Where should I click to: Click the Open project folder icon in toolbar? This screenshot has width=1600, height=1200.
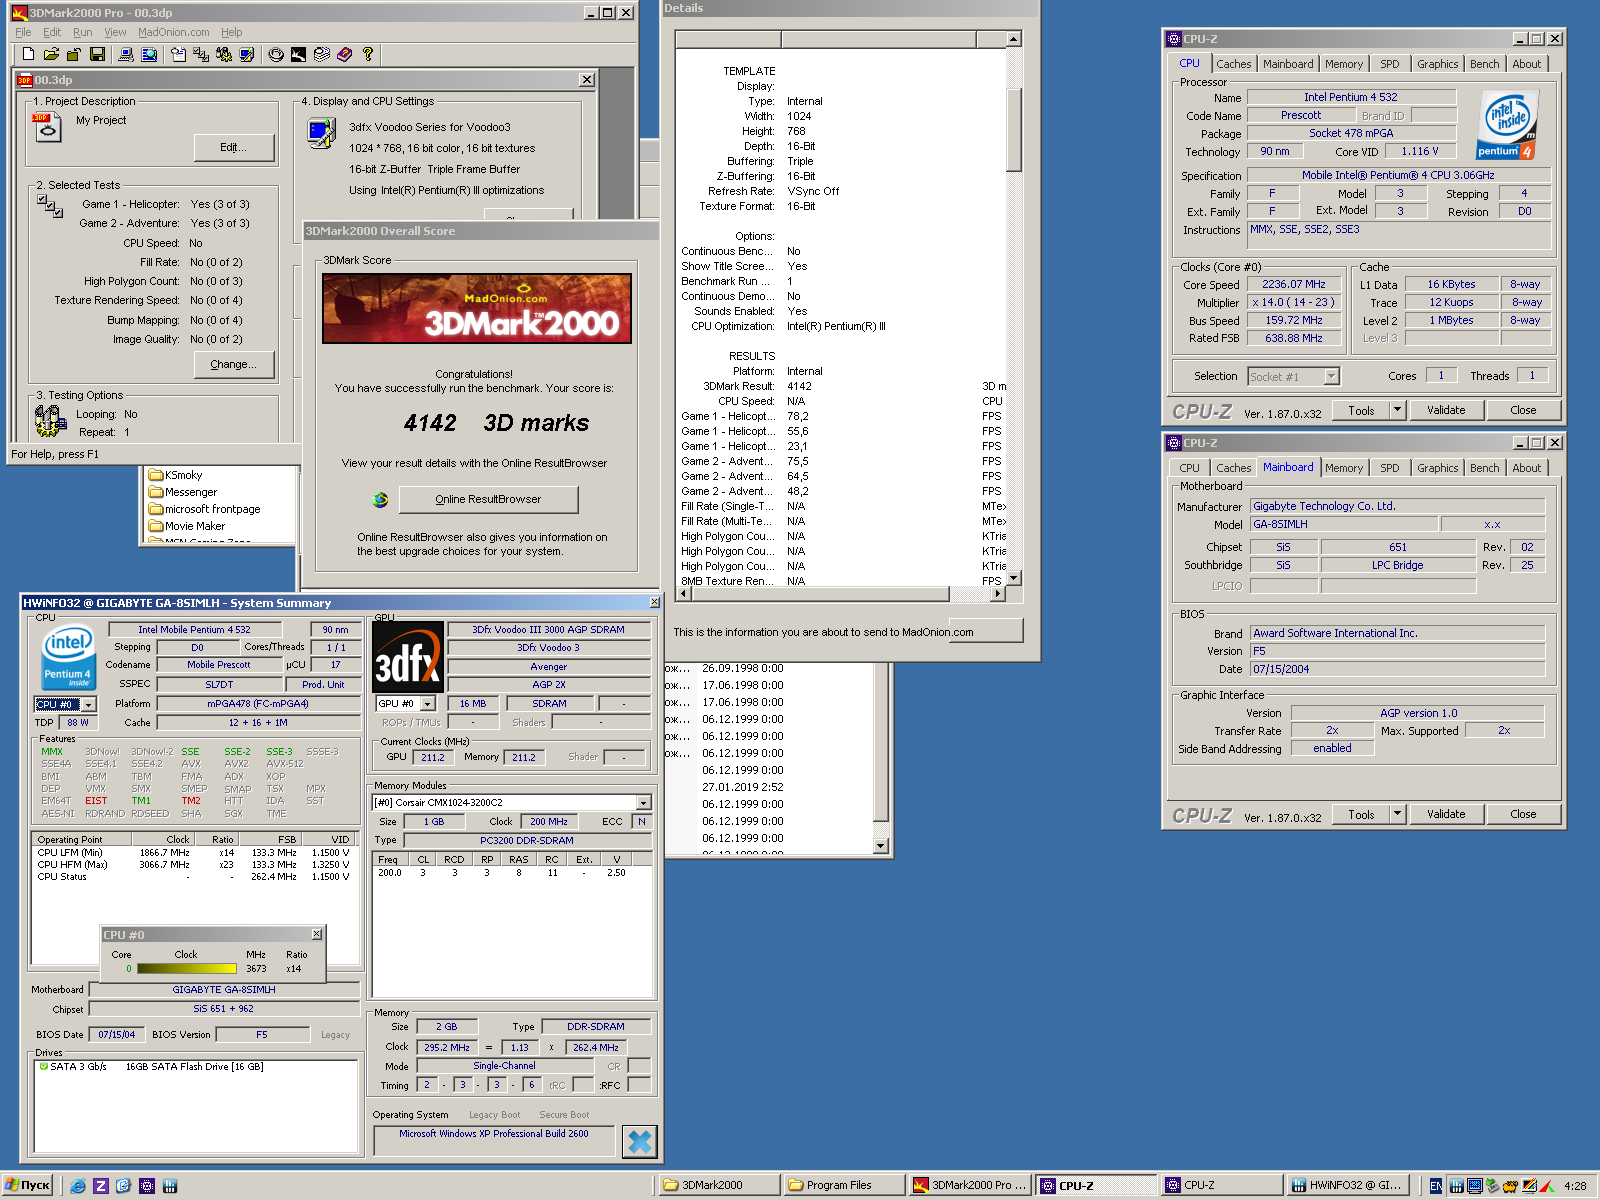(51, 54)
